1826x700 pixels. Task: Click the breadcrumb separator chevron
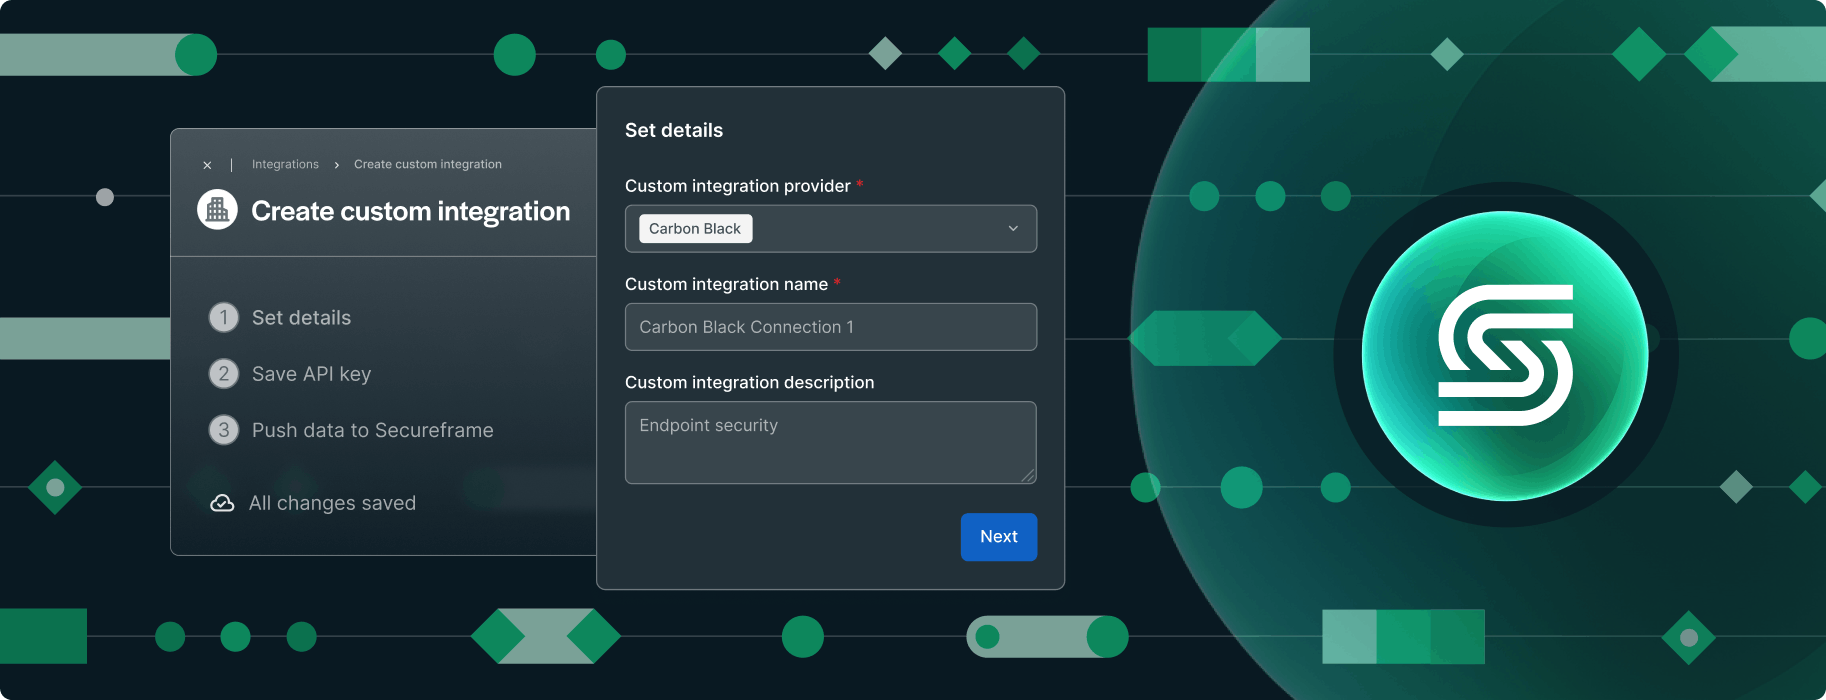(x=337, y=165)
